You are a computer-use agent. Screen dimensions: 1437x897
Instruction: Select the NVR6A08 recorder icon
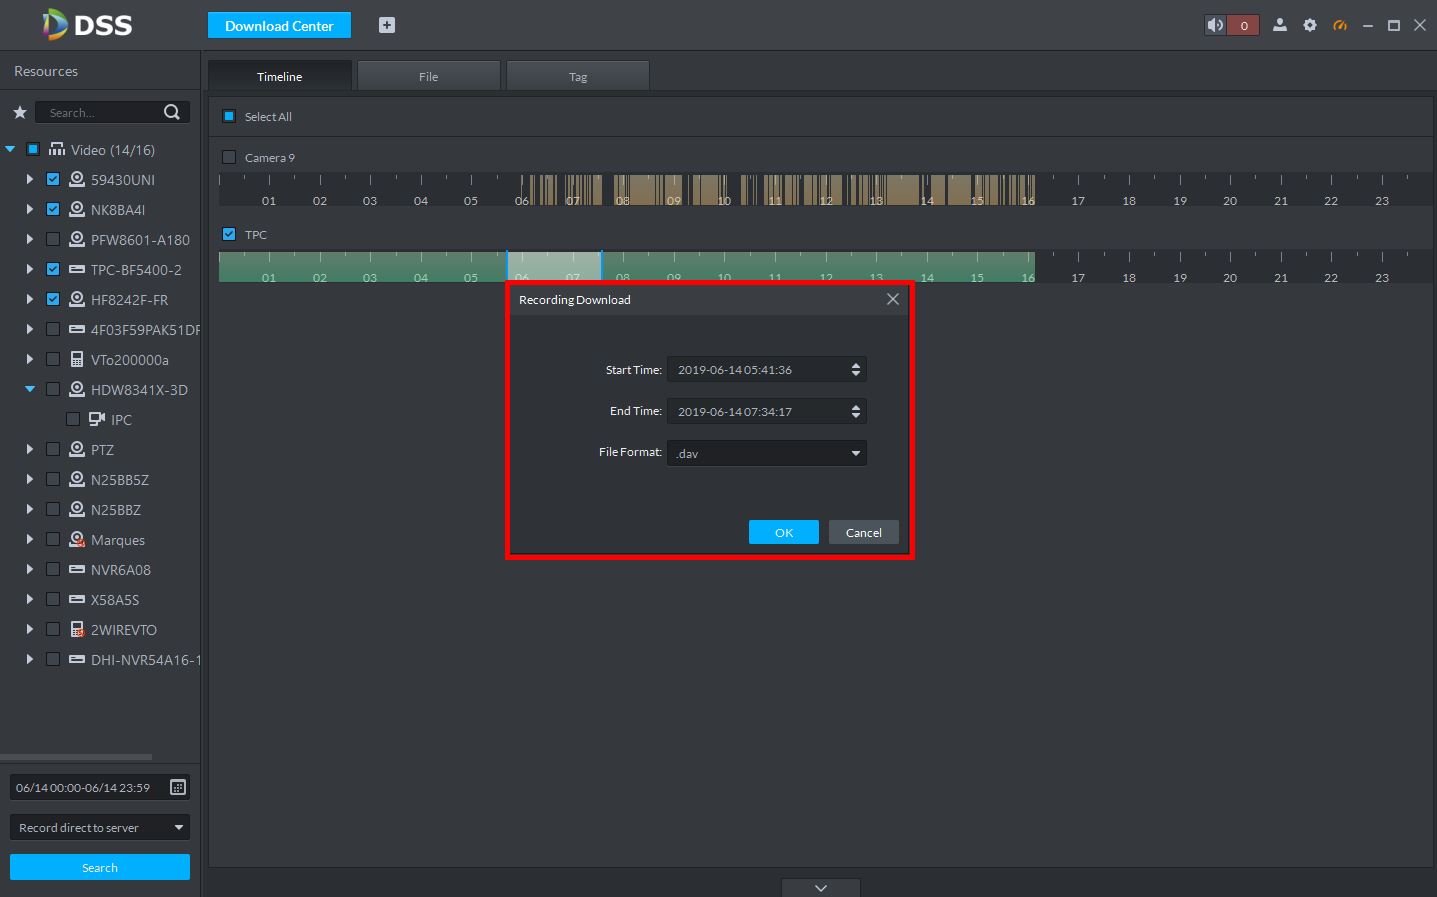pos(77,569)
